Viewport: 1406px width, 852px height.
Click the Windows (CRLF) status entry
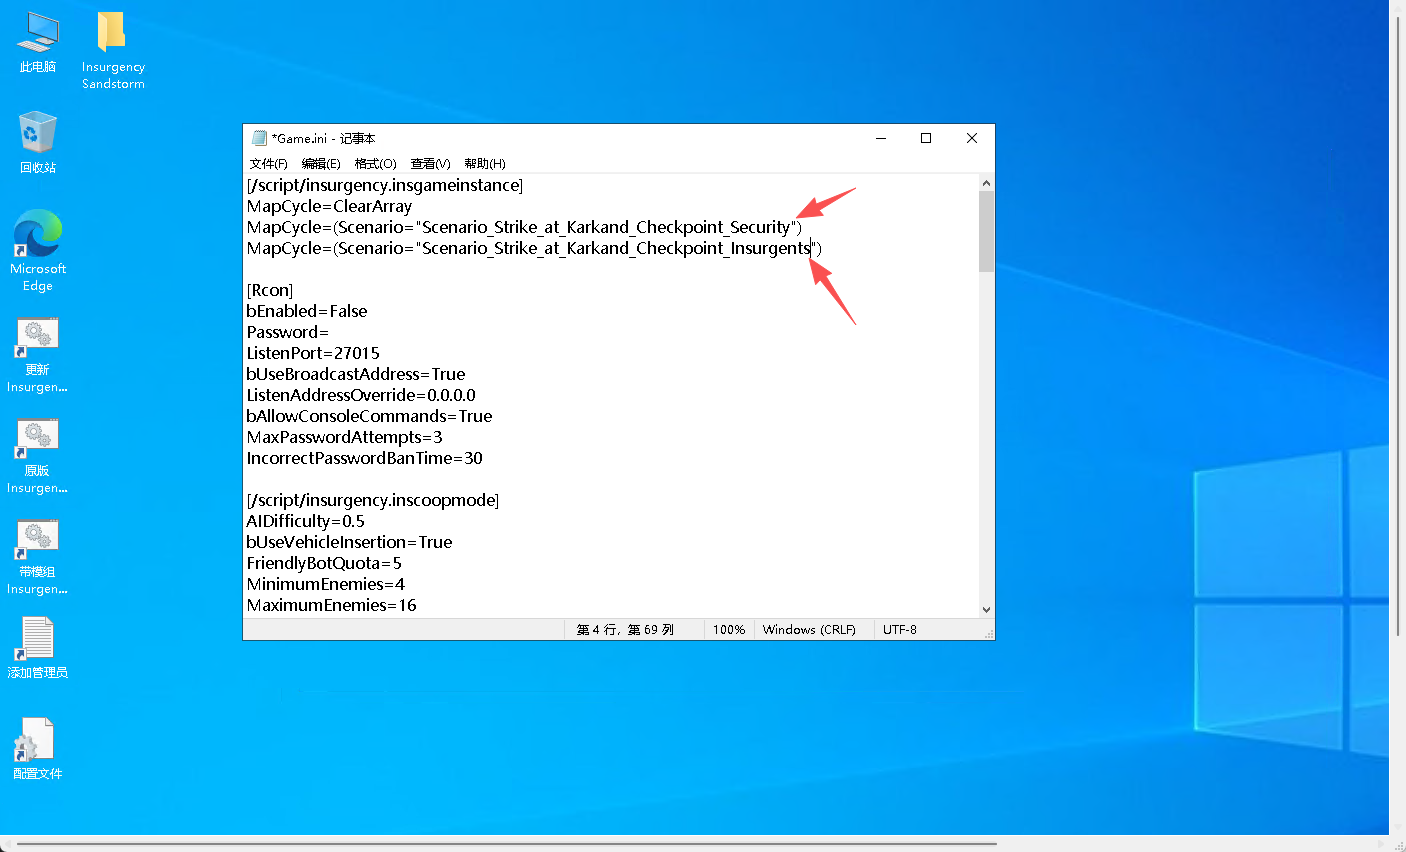pos(809,630)
